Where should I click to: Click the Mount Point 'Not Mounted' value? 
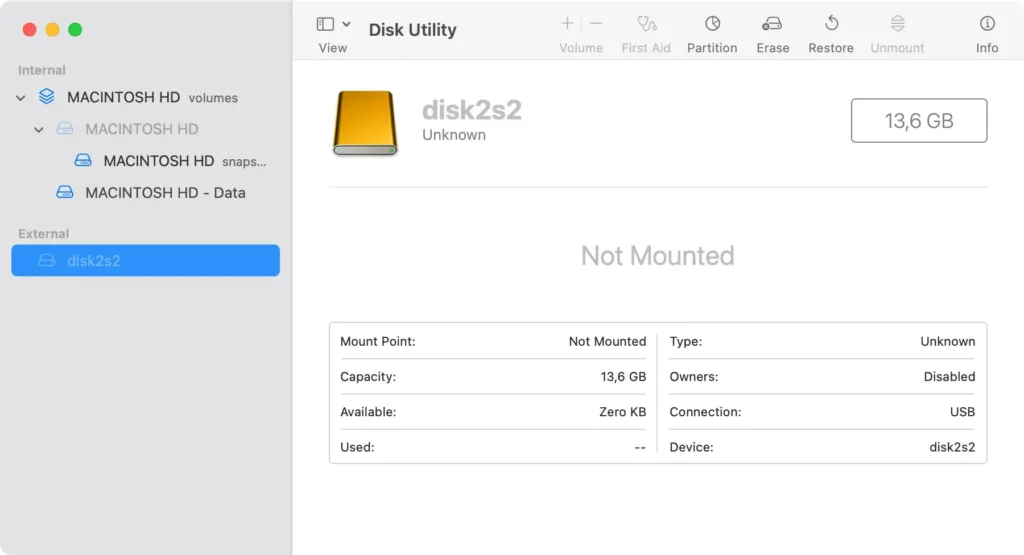pos(607,341)
